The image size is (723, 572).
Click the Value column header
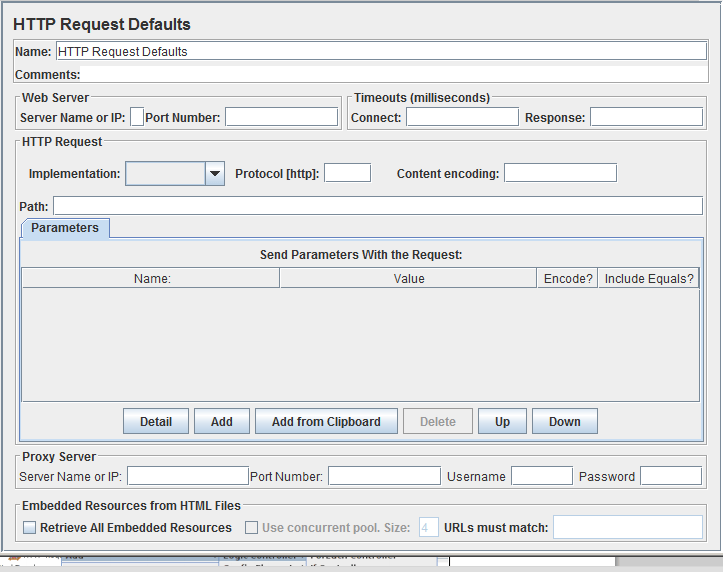coord(409,278)
